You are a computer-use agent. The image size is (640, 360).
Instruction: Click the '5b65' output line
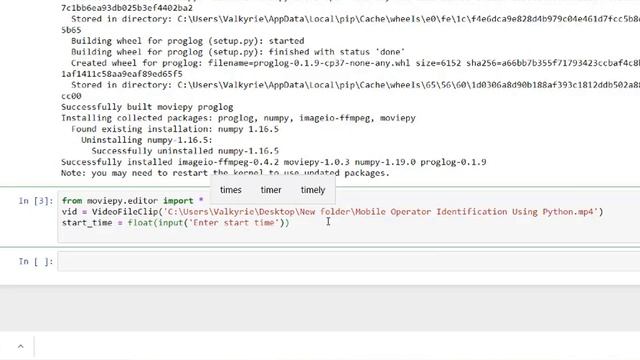pyautogui.click(x=71, y=30)
